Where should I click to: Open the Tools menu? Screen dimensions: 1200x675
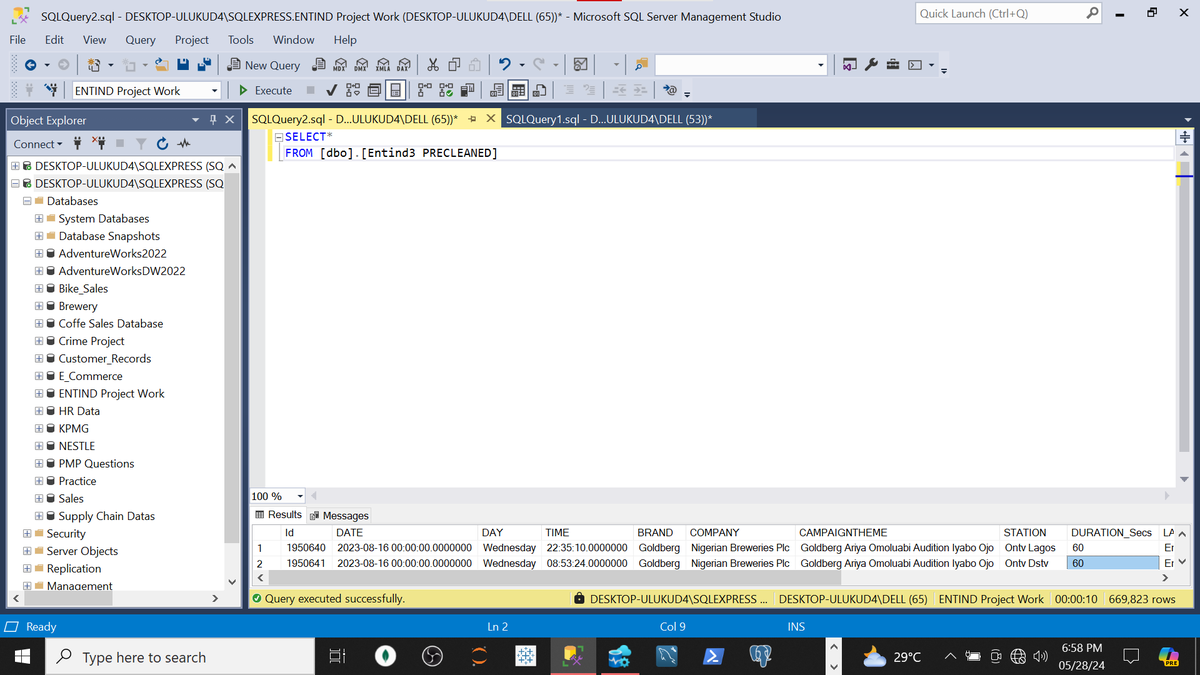pos(240,40)
